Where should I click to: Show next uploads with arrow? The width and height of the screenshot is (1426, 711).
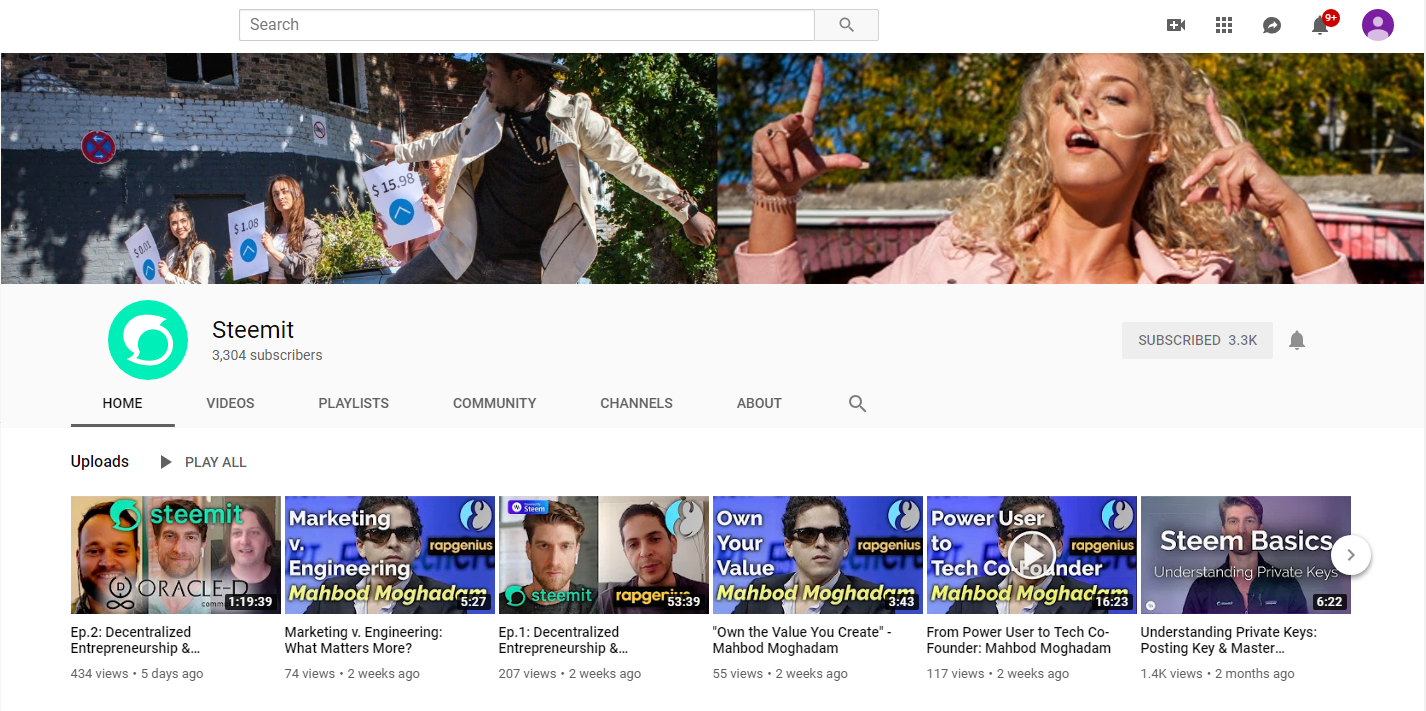pos(1351,555)
